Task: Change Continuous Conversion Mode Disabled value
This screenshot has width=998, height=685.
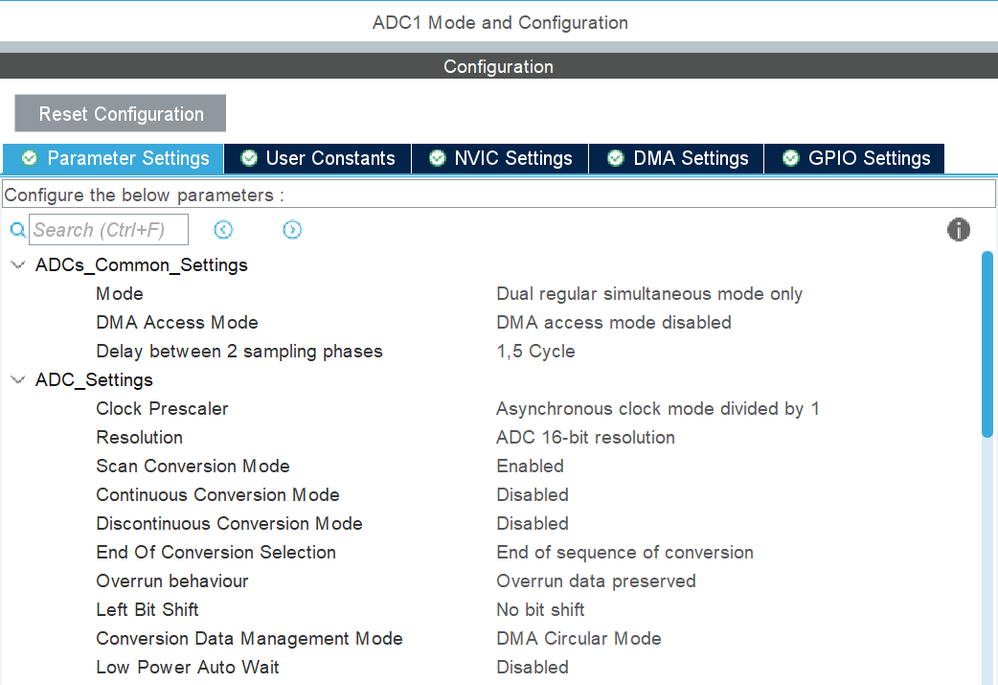Action: [532, 495]
